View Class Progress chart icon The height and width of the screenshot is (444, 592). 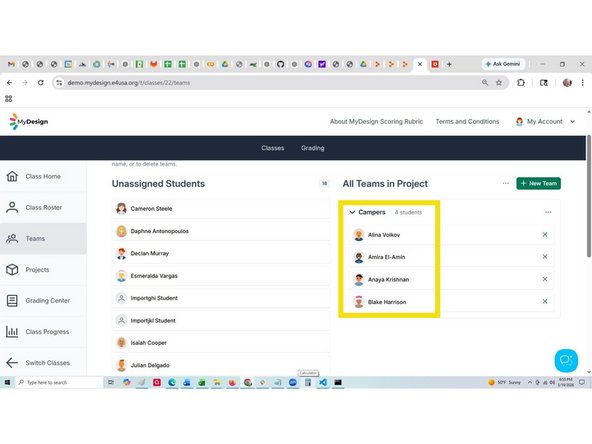coord(12,331)
